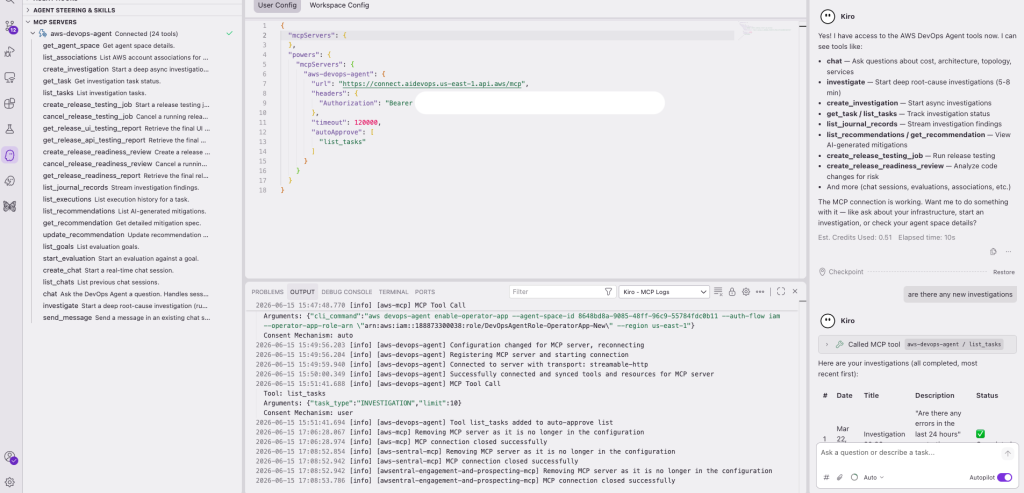Click the filter funnel icon in Output panel

coord(608,292)
